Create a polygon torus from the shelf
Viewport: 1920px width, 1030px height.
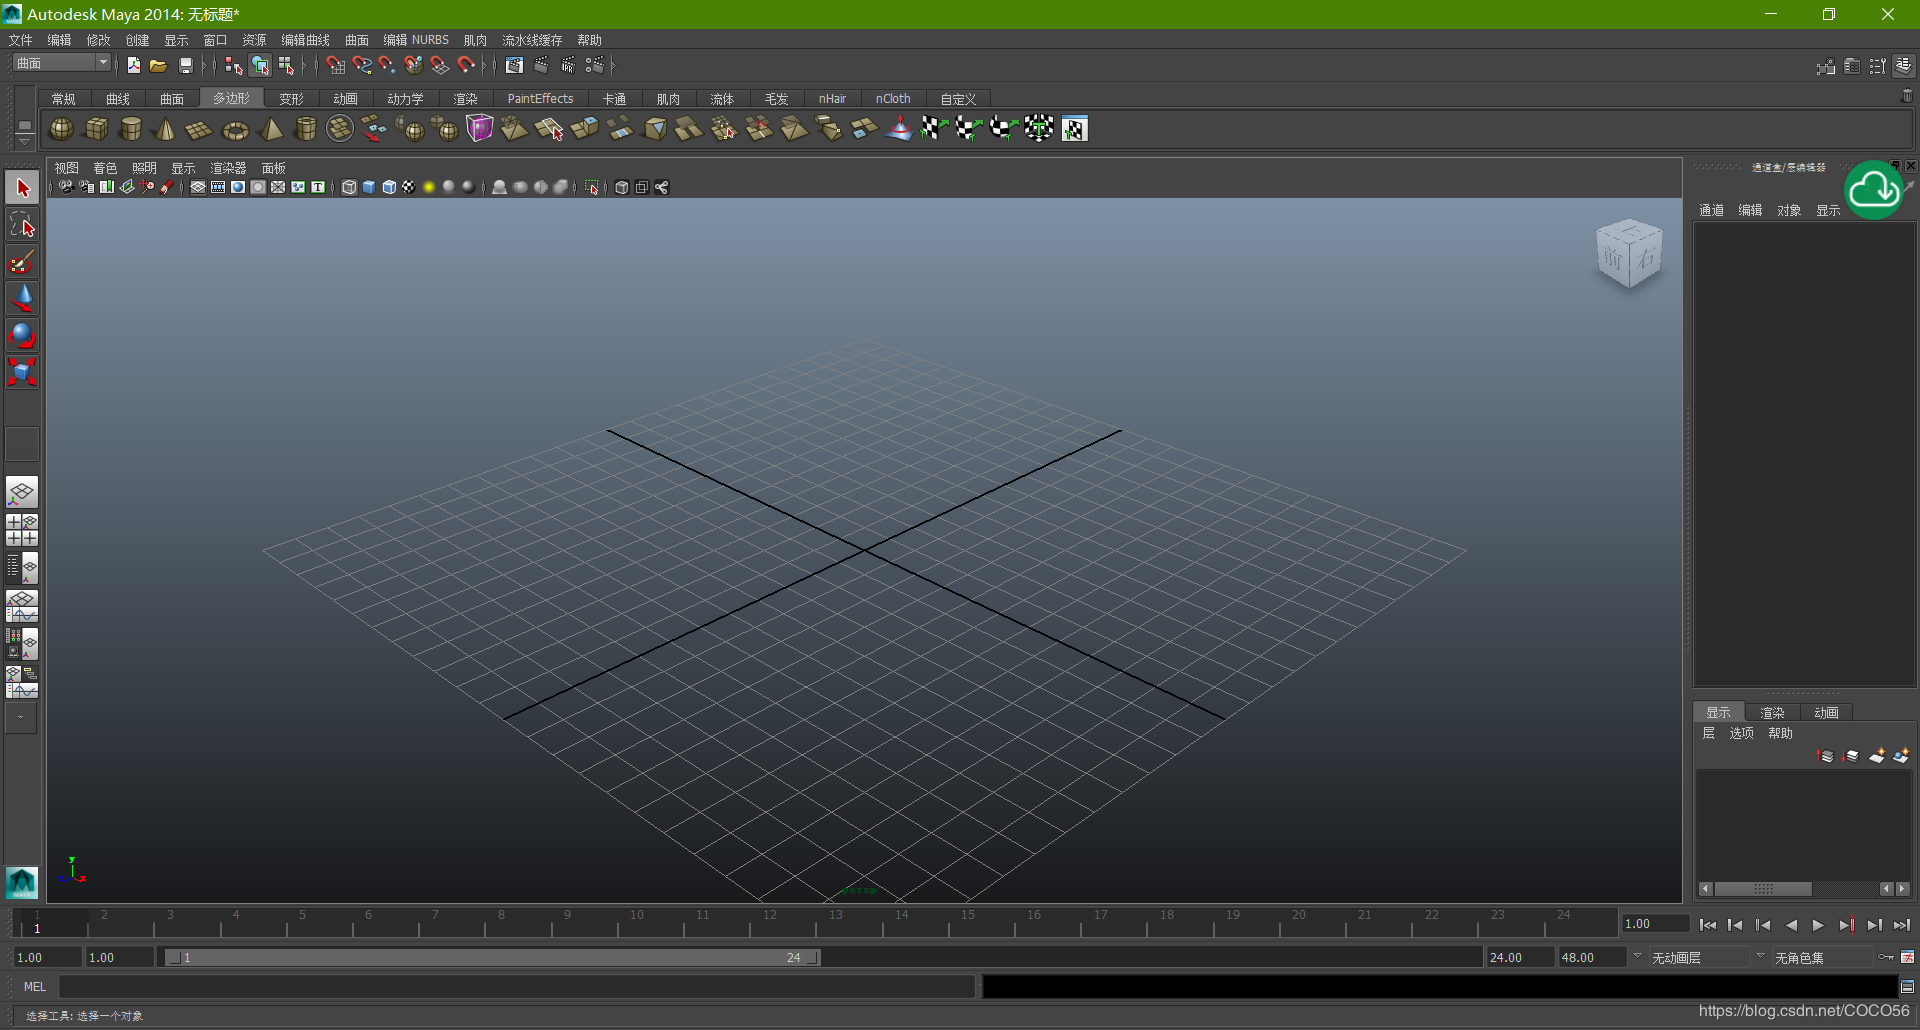point(235,130)
